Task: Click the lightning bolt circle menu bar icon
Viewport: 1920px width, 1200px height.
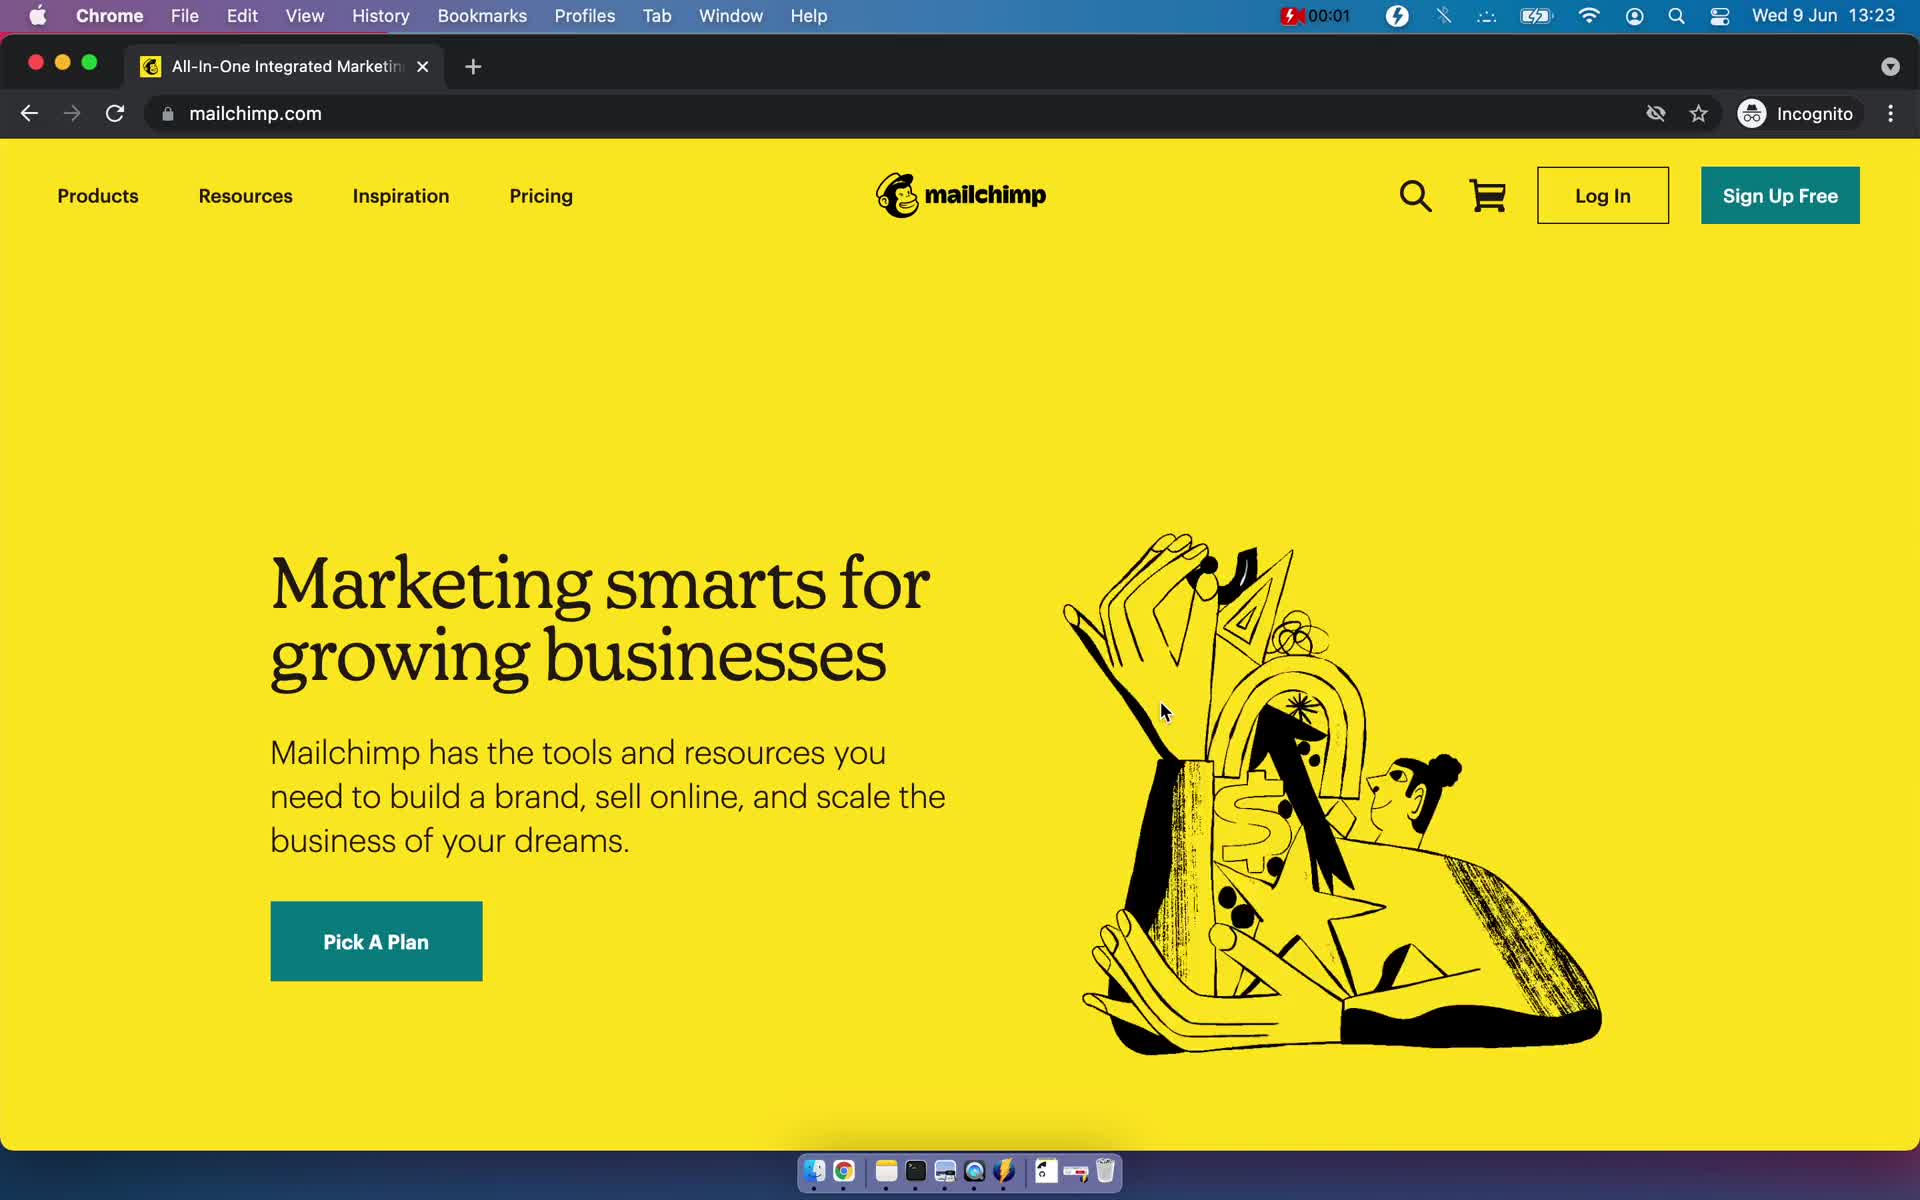Action: click(x=1397, y=16)
